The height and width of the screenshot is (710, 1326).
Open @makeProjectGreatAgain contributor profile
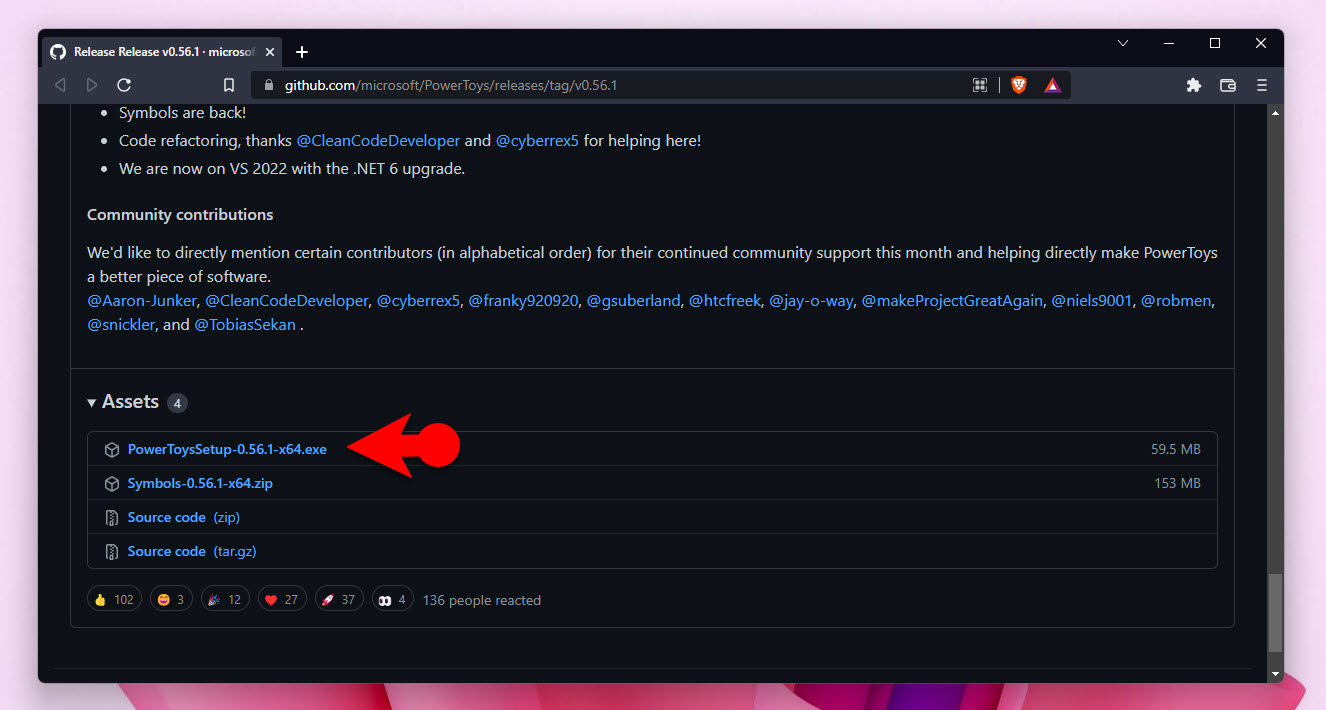952,300
